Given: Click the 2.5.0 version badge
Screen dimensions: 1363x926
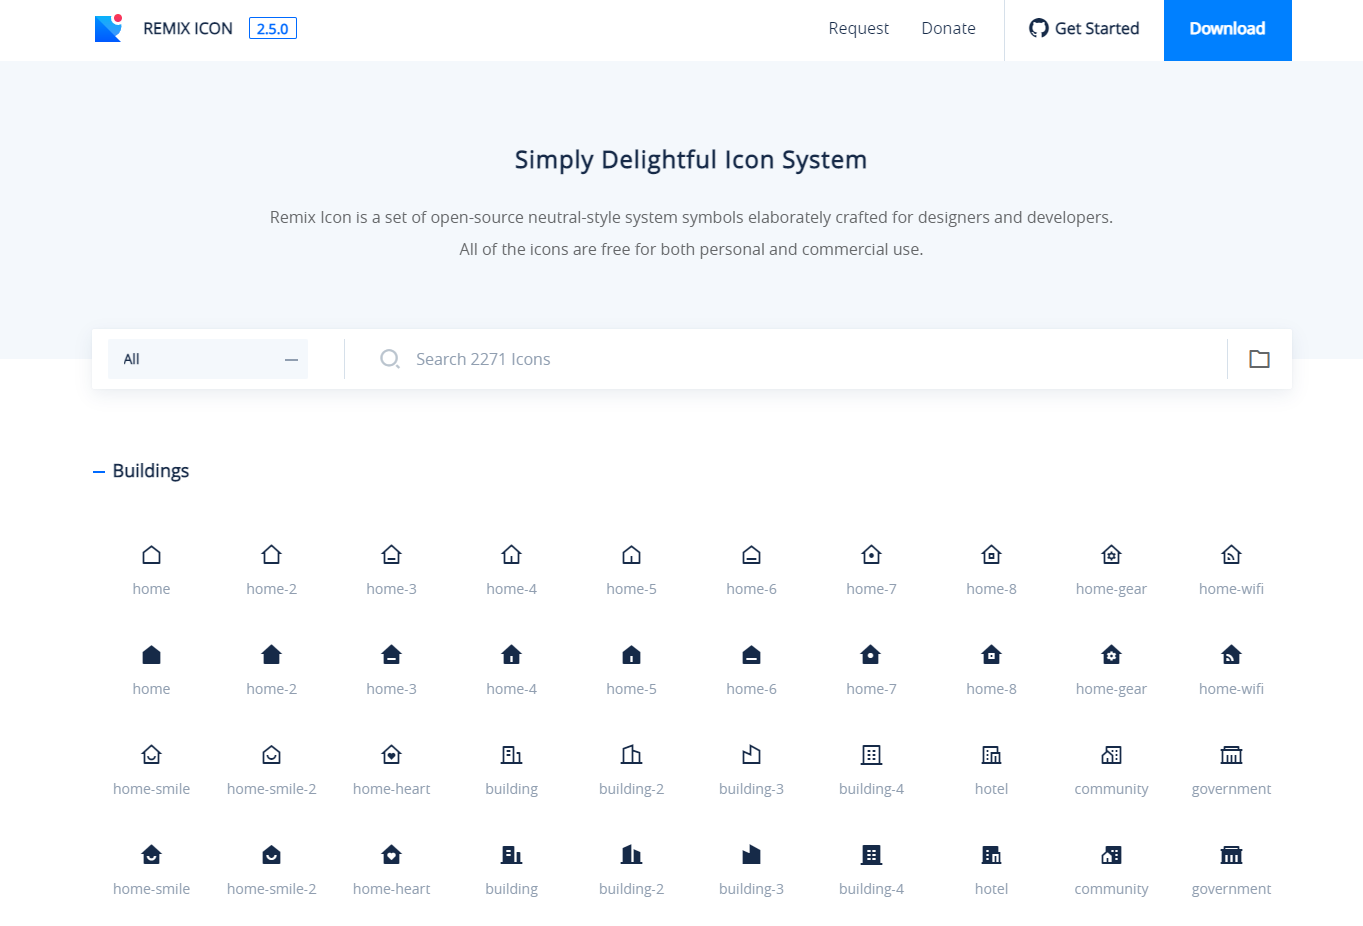Looking at the screenshot, I should 273,29.
